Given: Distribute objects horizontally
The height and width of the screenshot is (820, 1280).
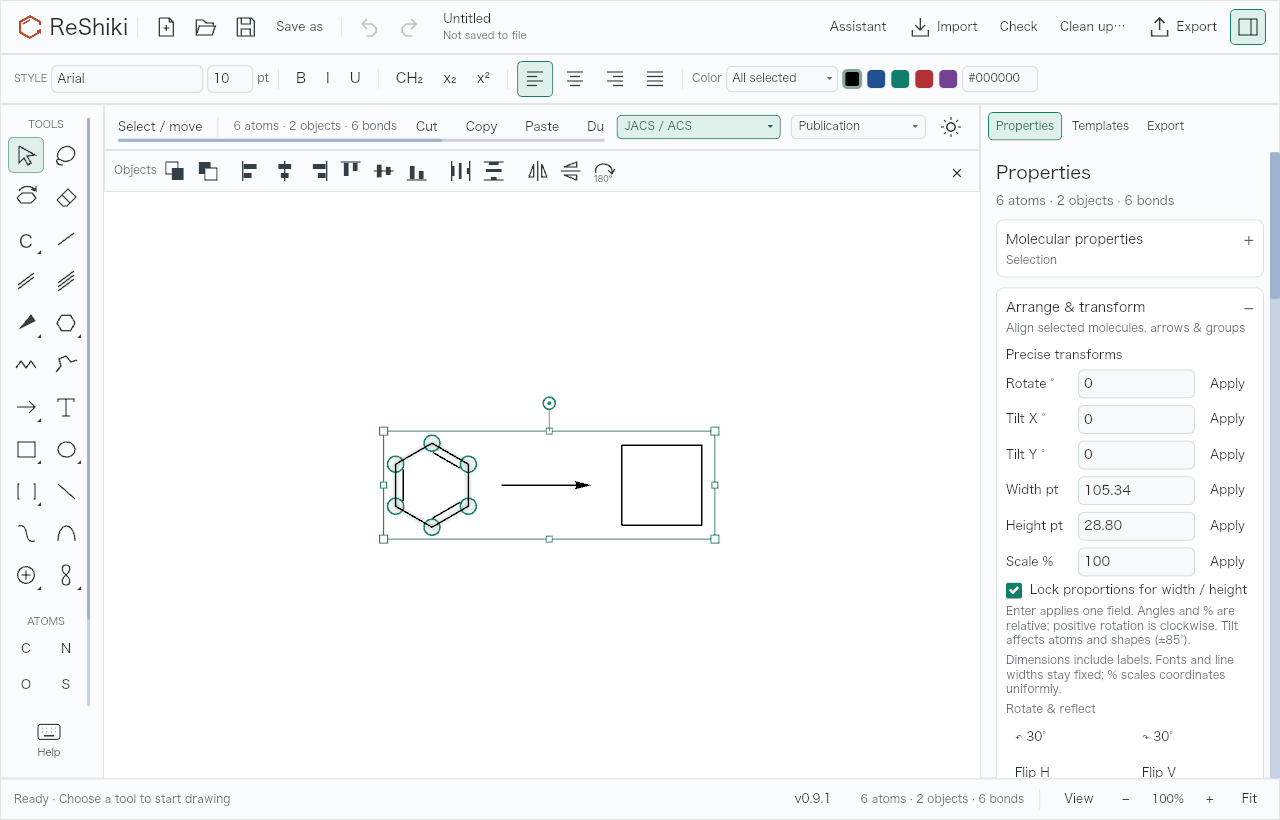Looking at the screenshot, I should click(x=460, y=171).
